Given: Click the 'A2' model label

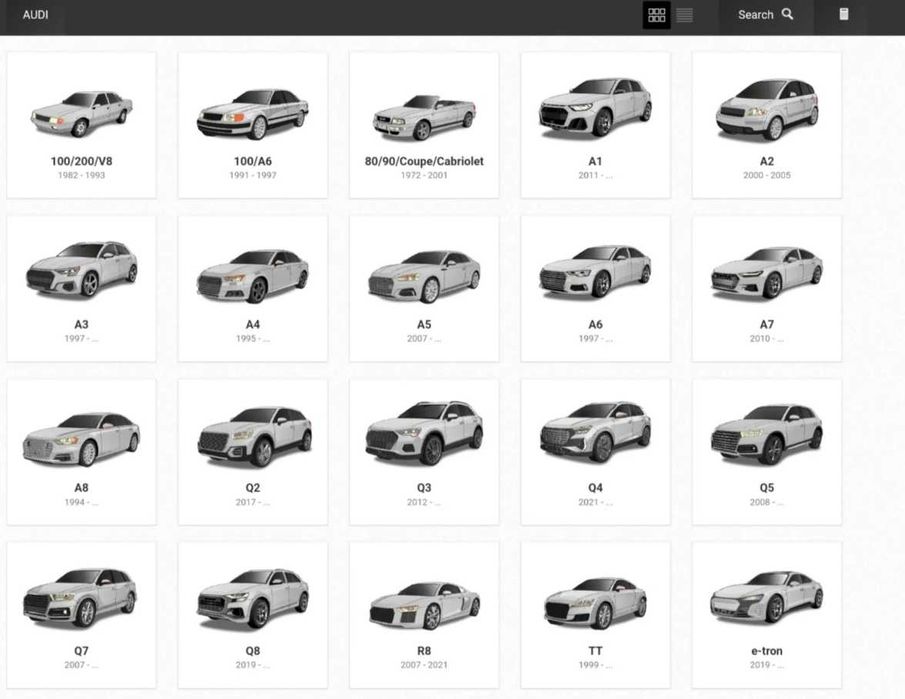Looking at the screenshot, I should 767,161.
